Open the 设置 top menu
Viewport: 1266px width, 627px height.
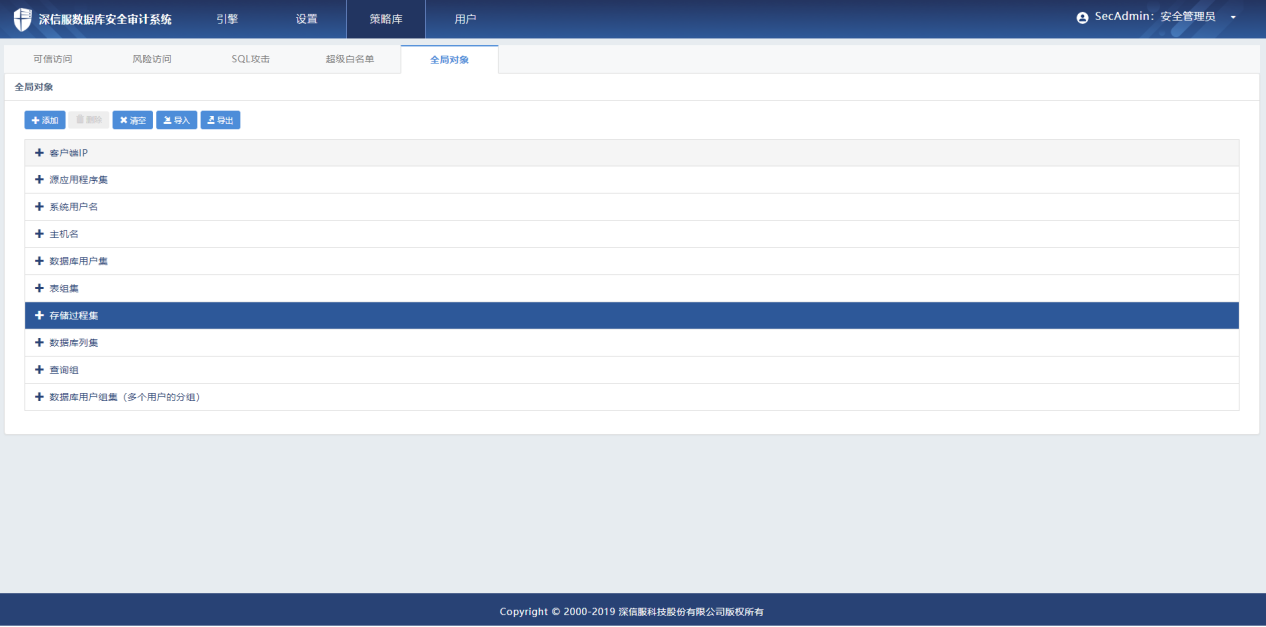[x=306, y=19]
